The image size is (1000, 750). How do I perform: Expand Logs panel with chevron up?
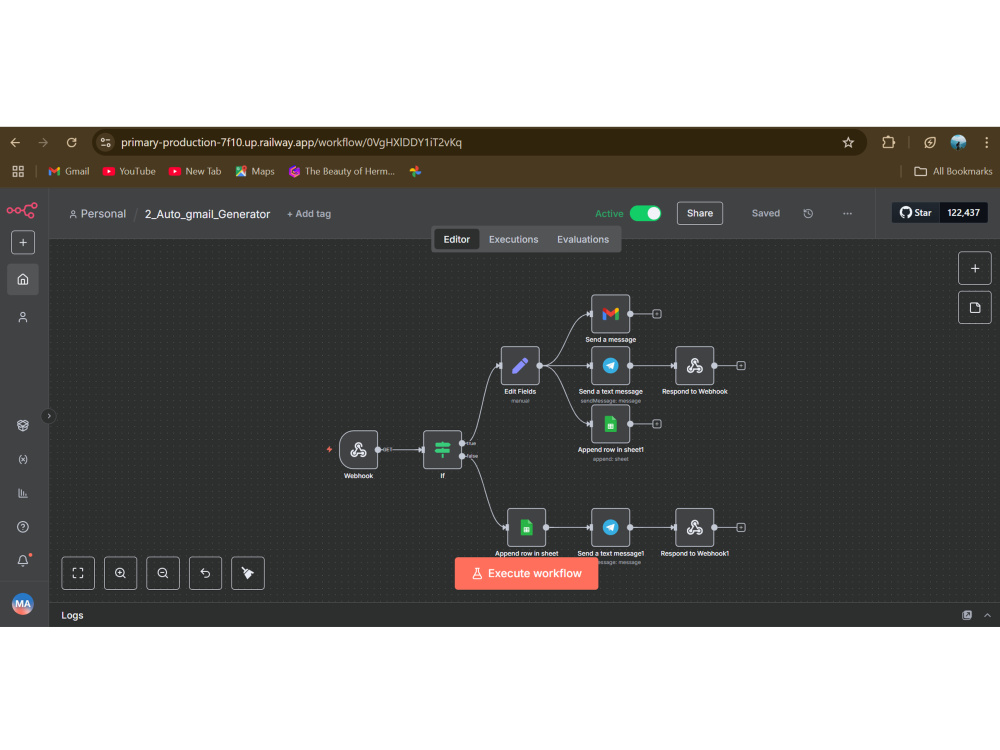pos(987,615)
